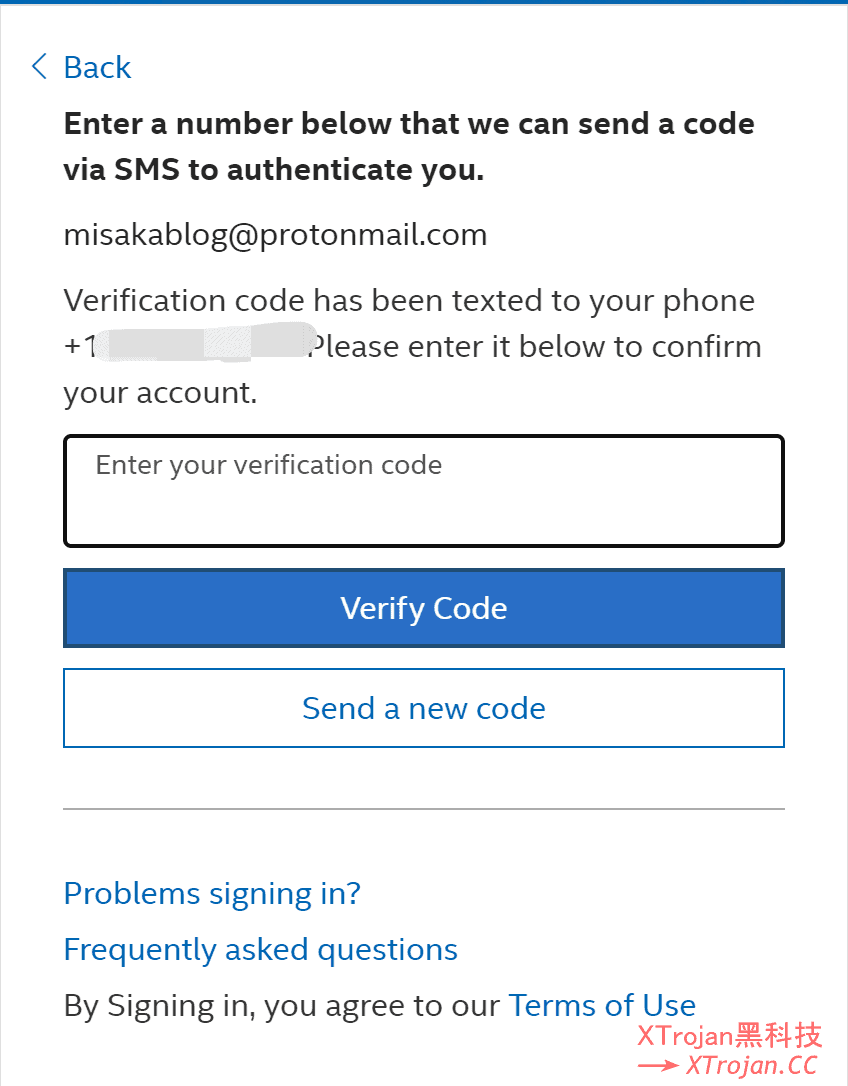Click the 'By Signing in, you agree' text
This screenshot has width=848, height=1086.
pos(281,1006)
